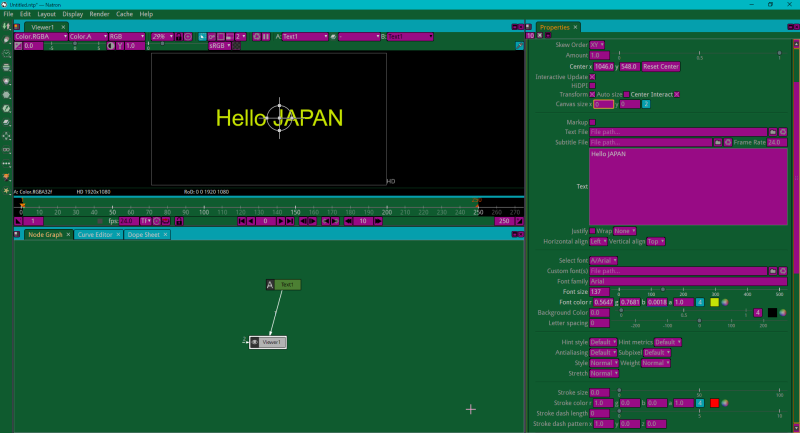Open the Select font dropdown
Screen dimensions: 800x433
tap(603, 261)
